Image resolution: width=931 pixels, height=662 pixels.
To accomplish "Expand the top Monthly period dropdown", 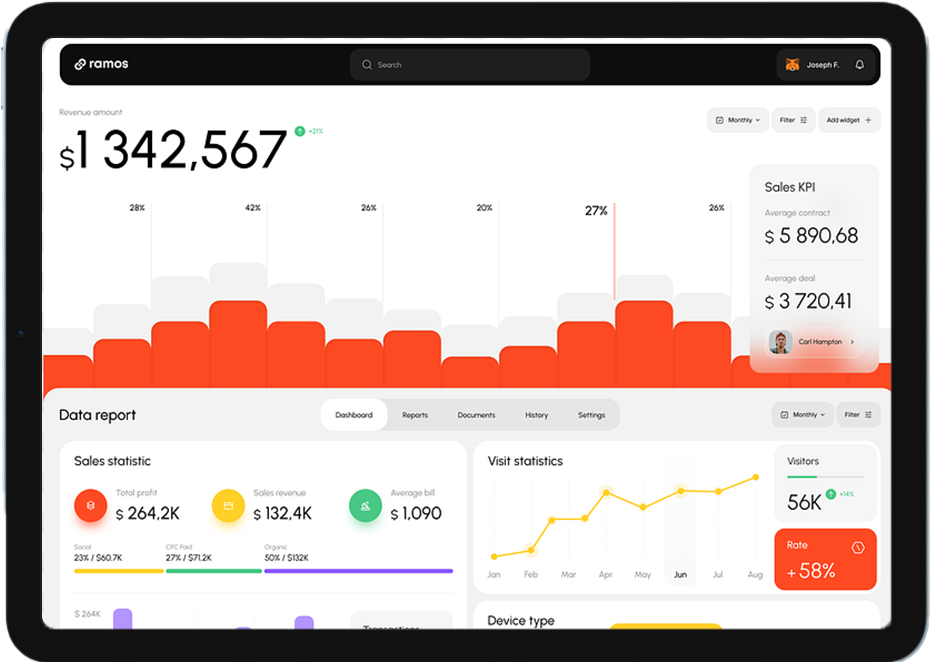I will click(x=738, y=120).
